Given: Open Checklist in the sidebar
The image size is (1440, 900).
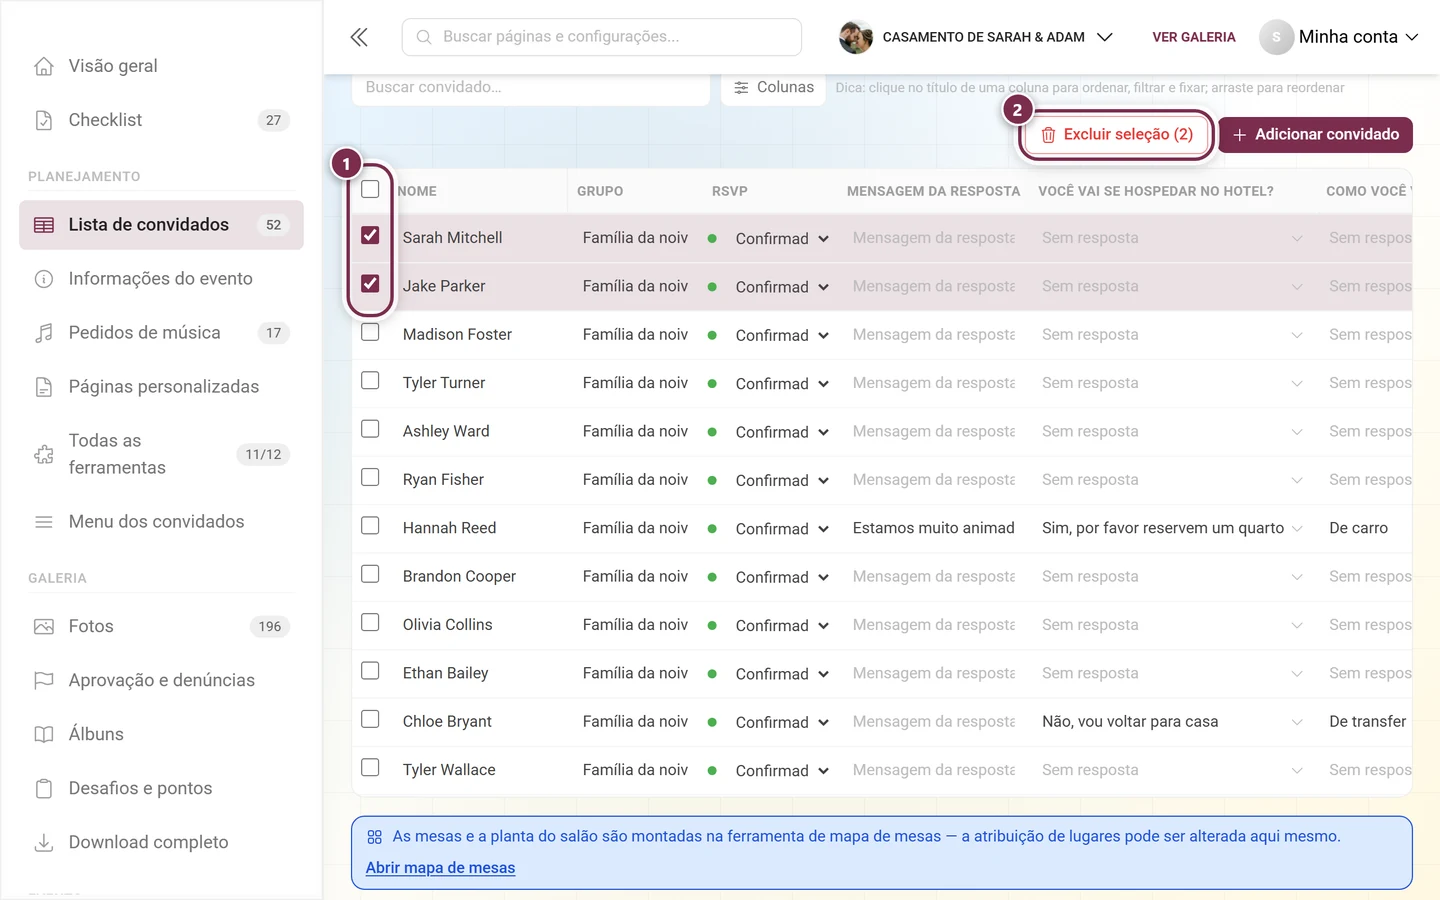Looking at the screenshot, I should pos(161,120).
